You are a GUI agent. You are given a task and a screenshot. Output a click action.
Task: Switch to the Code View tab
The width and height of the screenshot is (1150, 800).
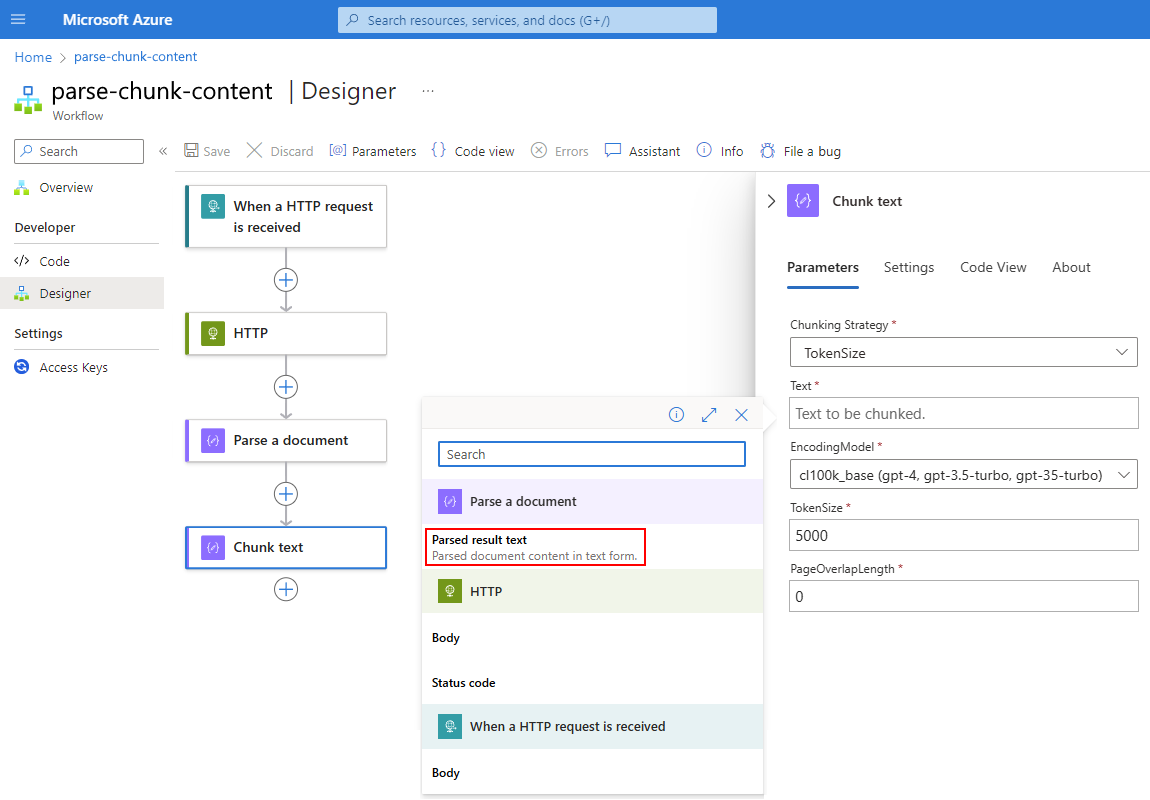993,267
